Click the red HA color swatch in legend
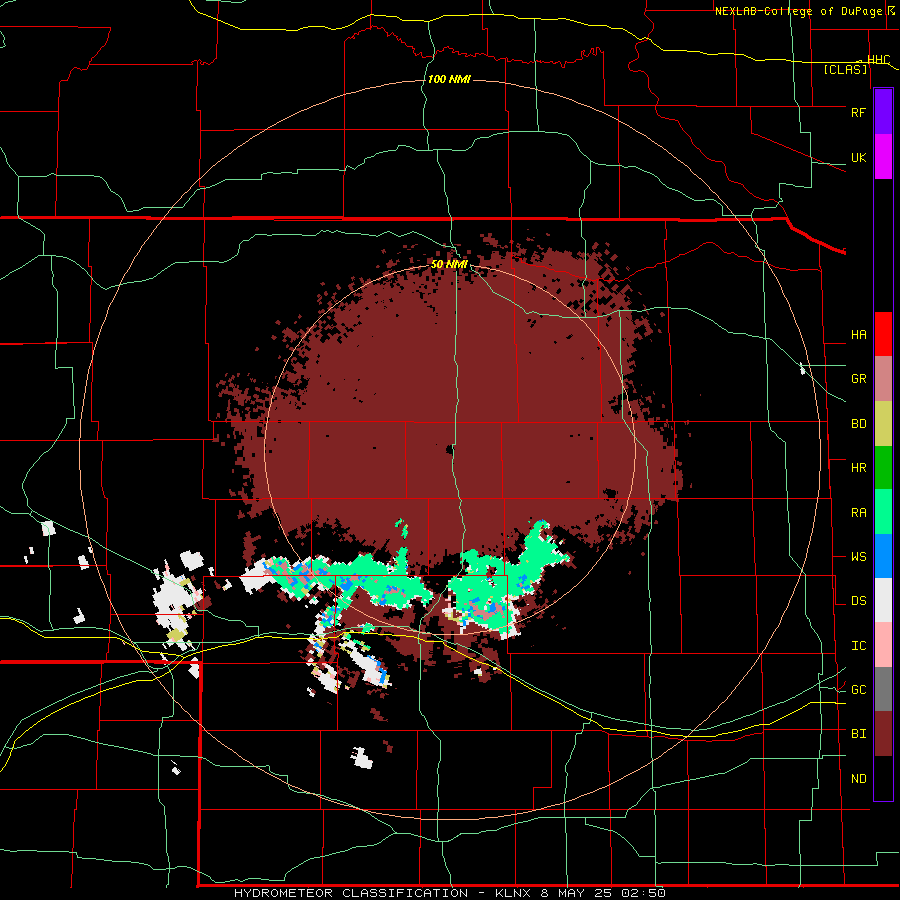The width and height of the screenshot is (900, 900). 883,334
